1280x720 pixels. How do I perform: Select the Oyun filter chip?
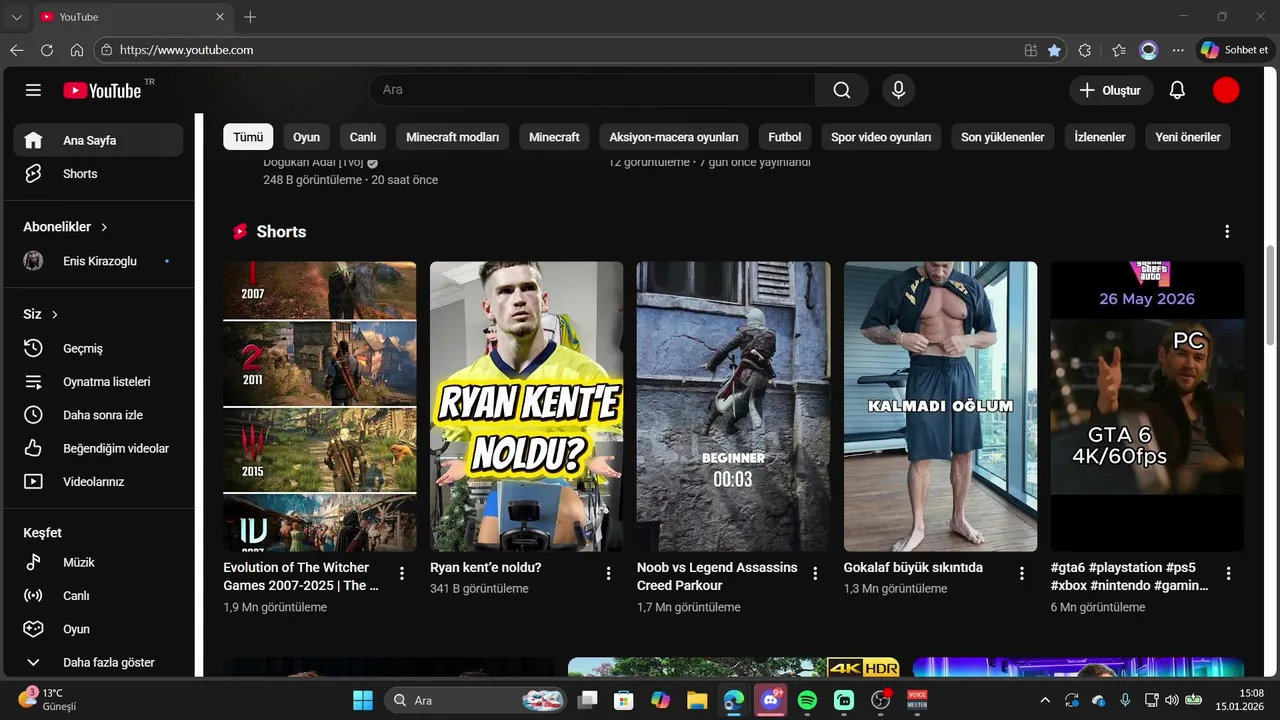(x=306, y=137)
